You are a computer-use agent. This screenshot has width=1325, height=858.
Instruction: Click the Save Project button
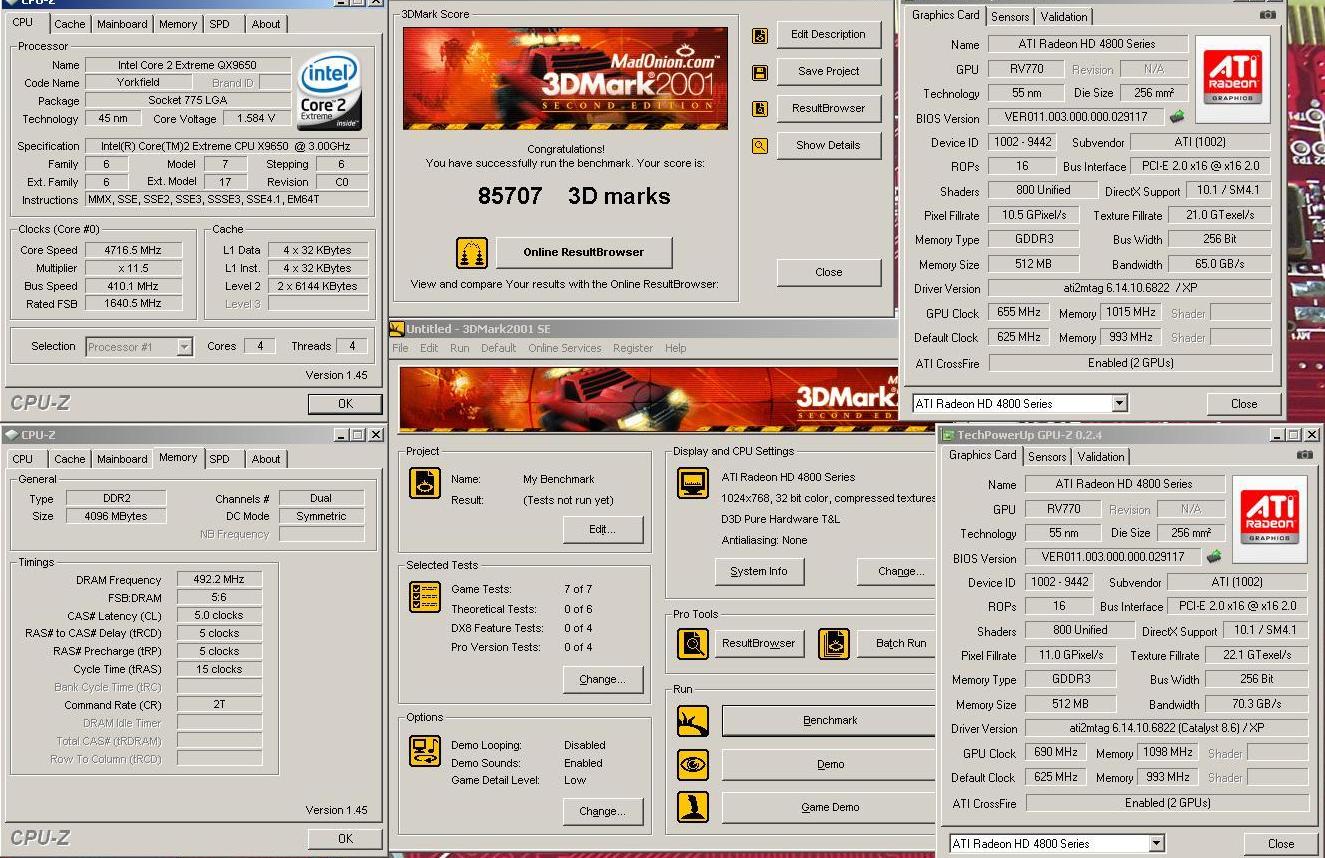[x=829, y=71]
